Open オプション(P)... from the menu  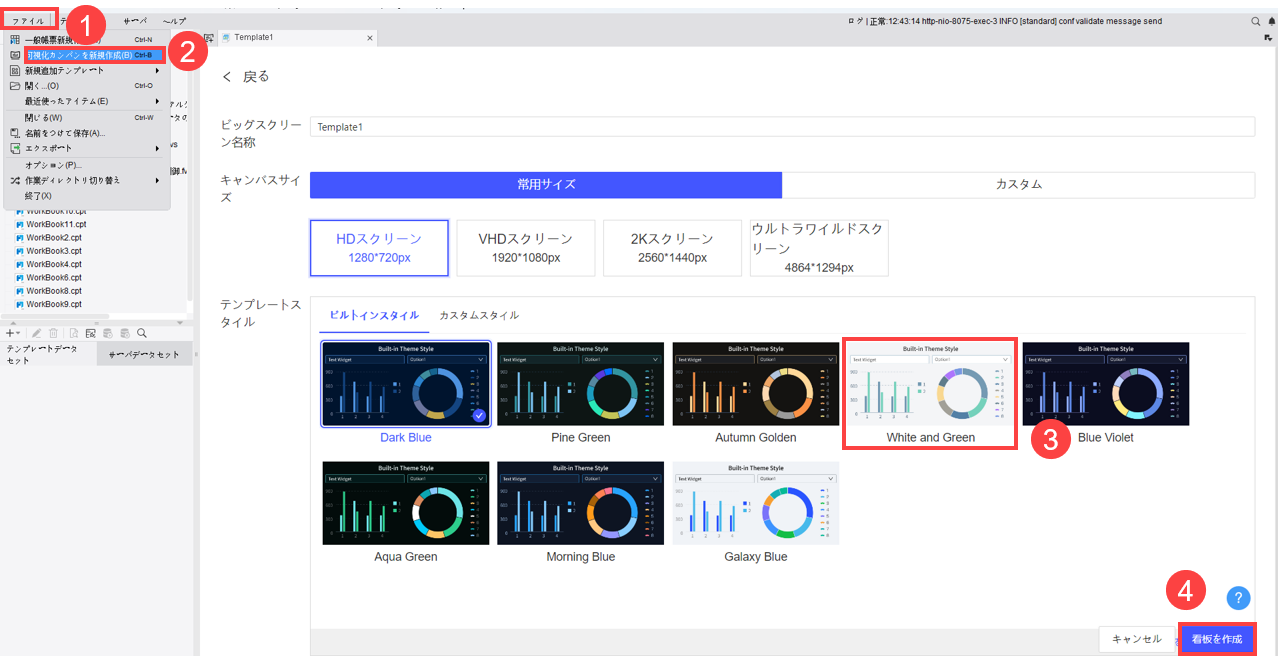pyautogui.click(x=88, y=165)
